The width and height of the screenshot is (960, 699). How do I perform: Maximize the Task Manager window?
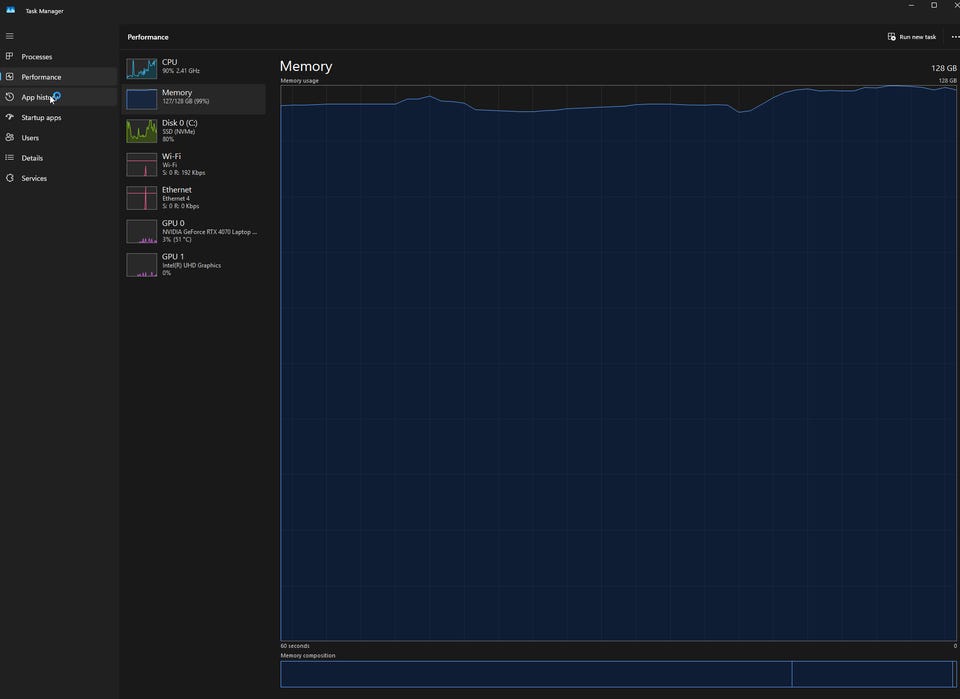[934, 6]
